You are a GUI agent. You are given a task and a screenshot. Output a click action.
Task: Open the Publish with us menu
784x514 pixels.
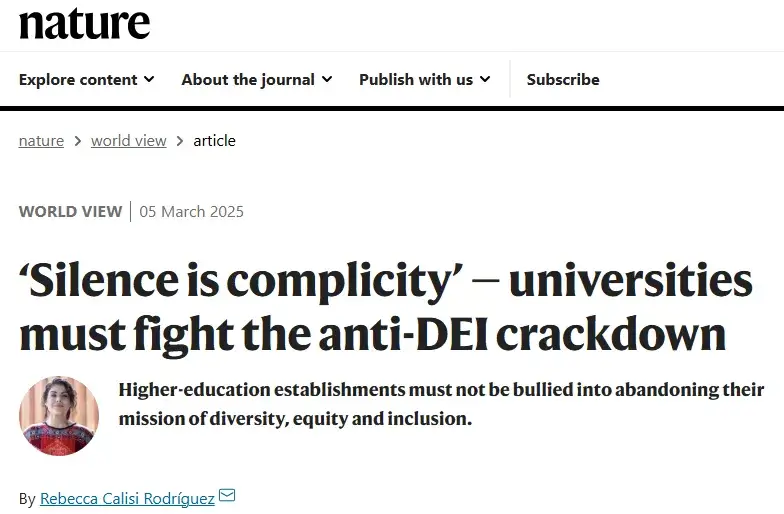(416, 79)
